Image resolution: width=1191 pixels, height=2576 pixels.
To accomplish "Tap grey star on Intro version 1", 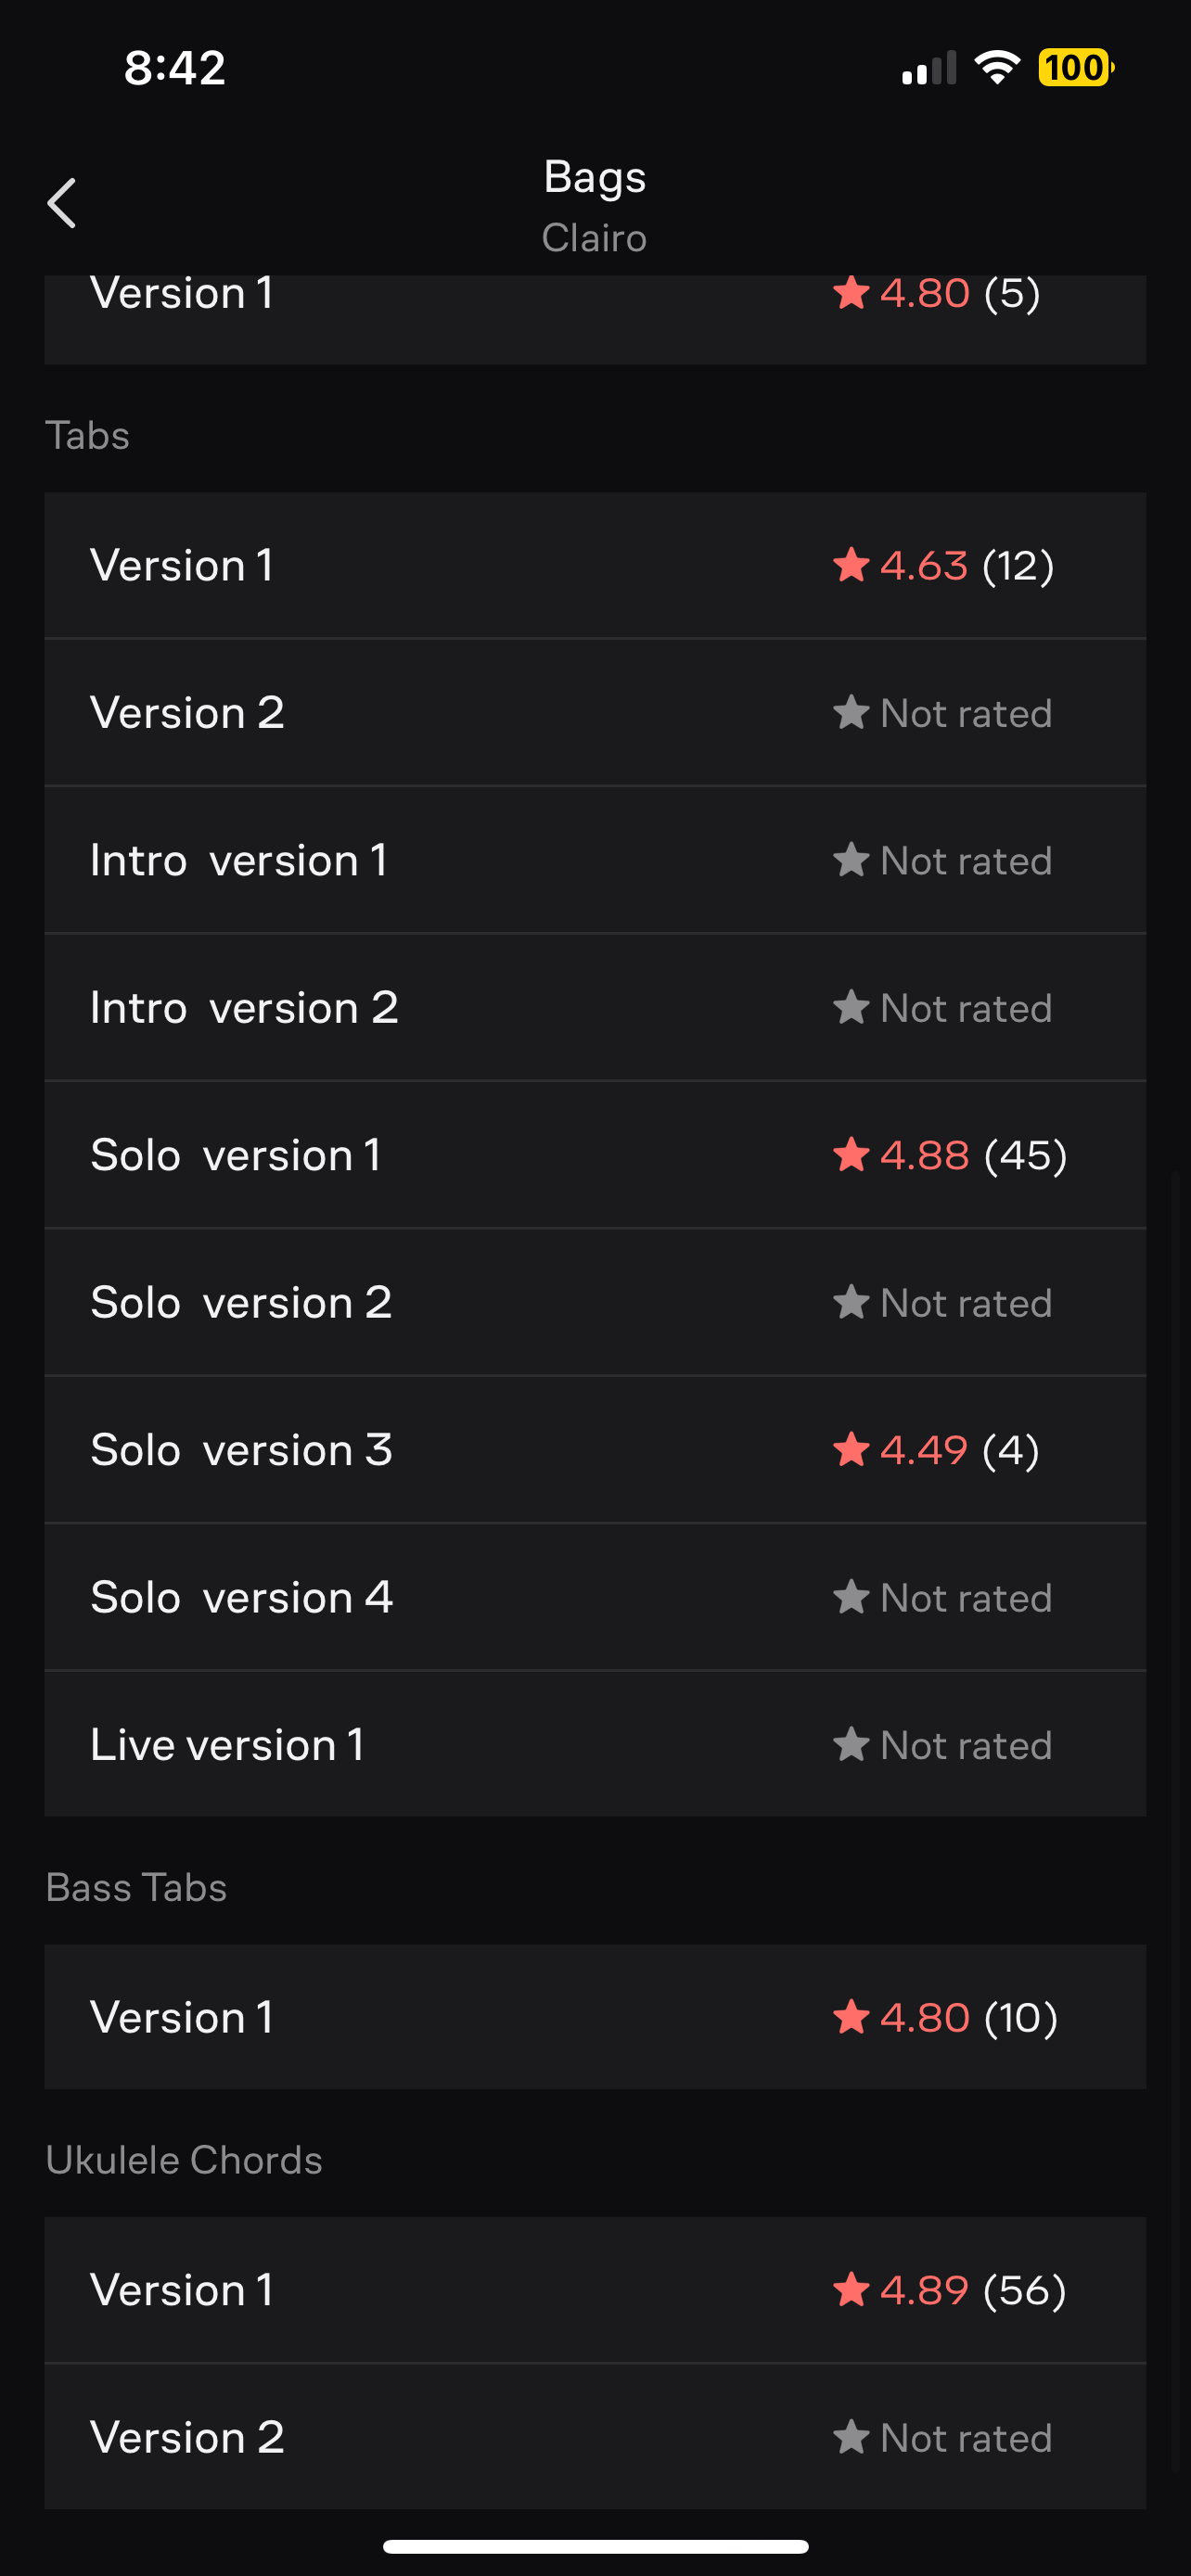I will pyautogui.click(x=851, y=859).
